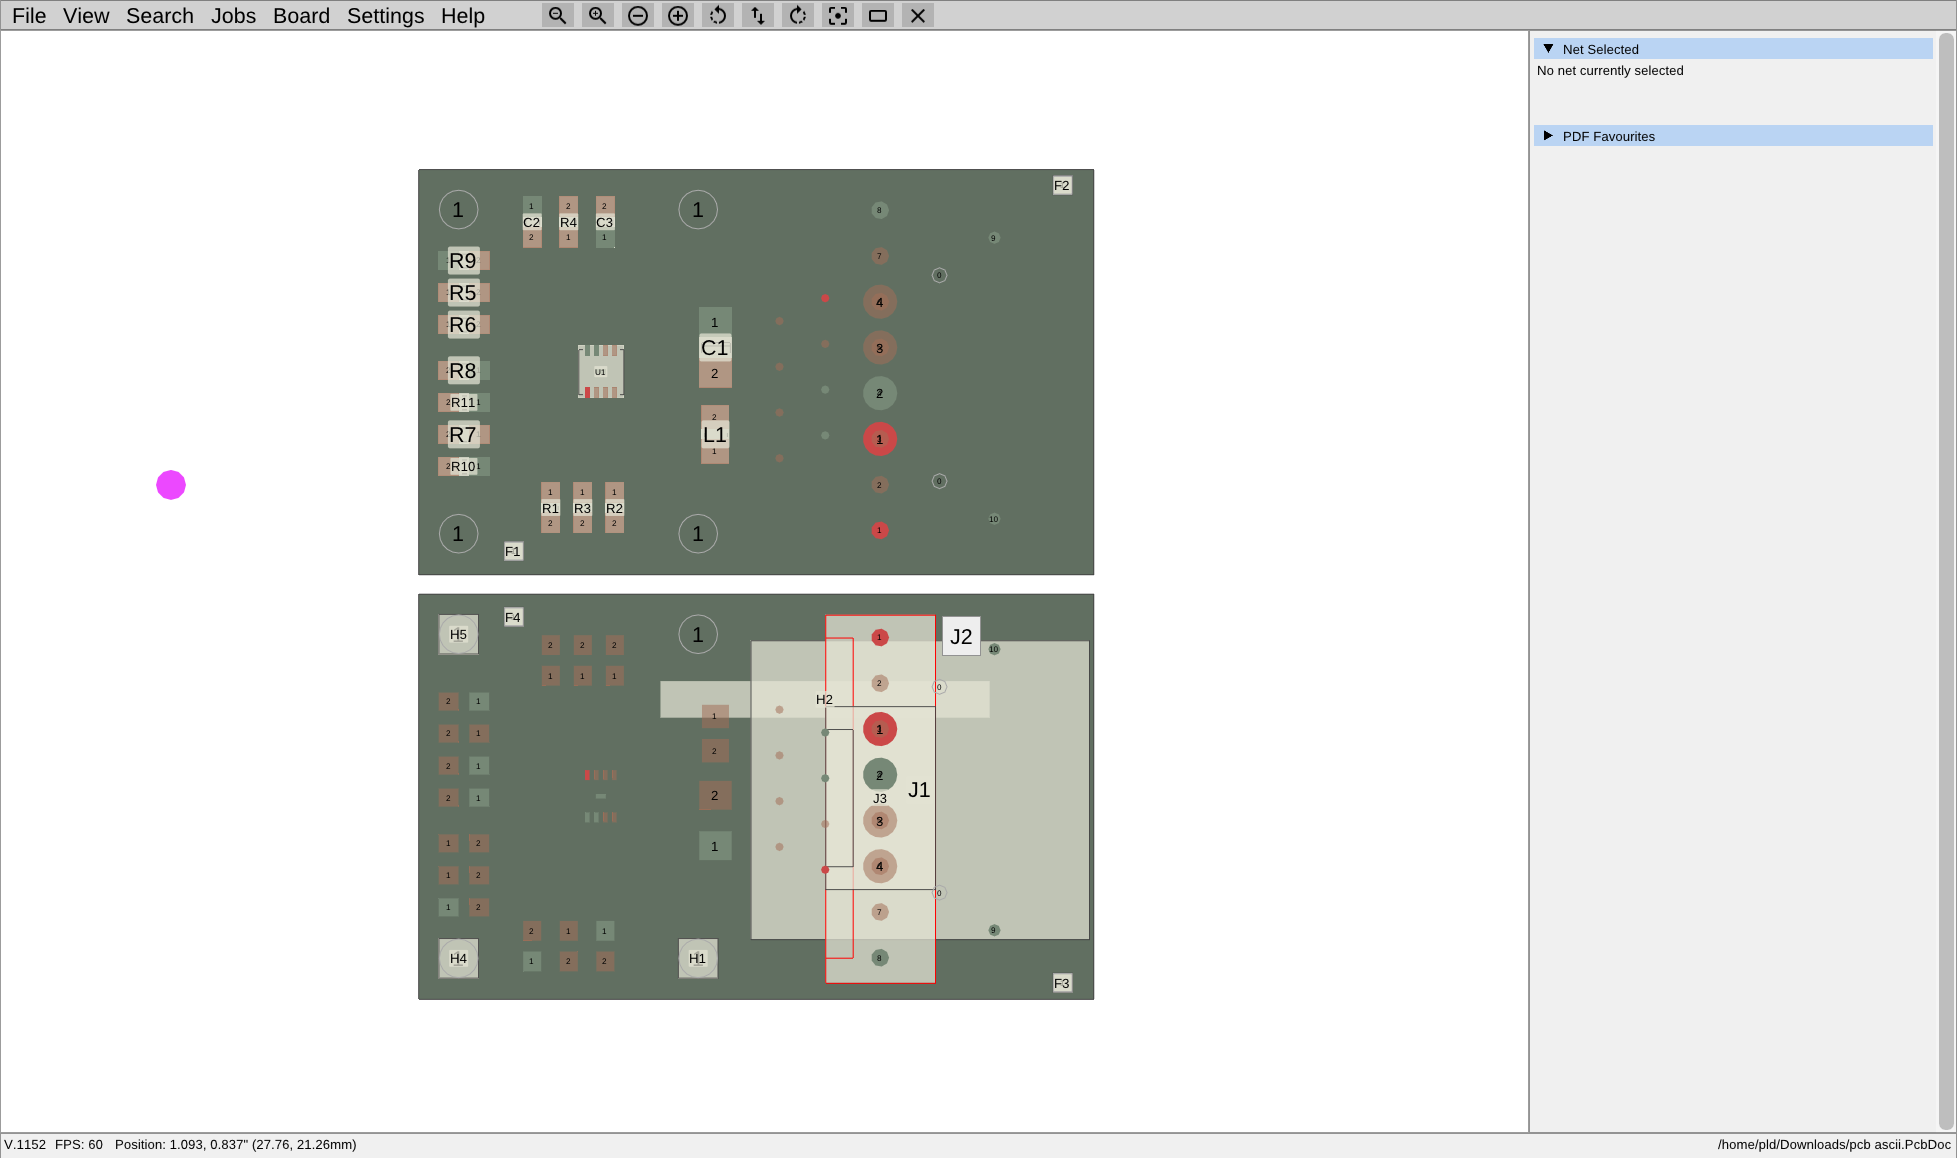Screen dimensions: 1957x1158
Task: Click the X icon at toolbar end
Action: click(917, 15)
